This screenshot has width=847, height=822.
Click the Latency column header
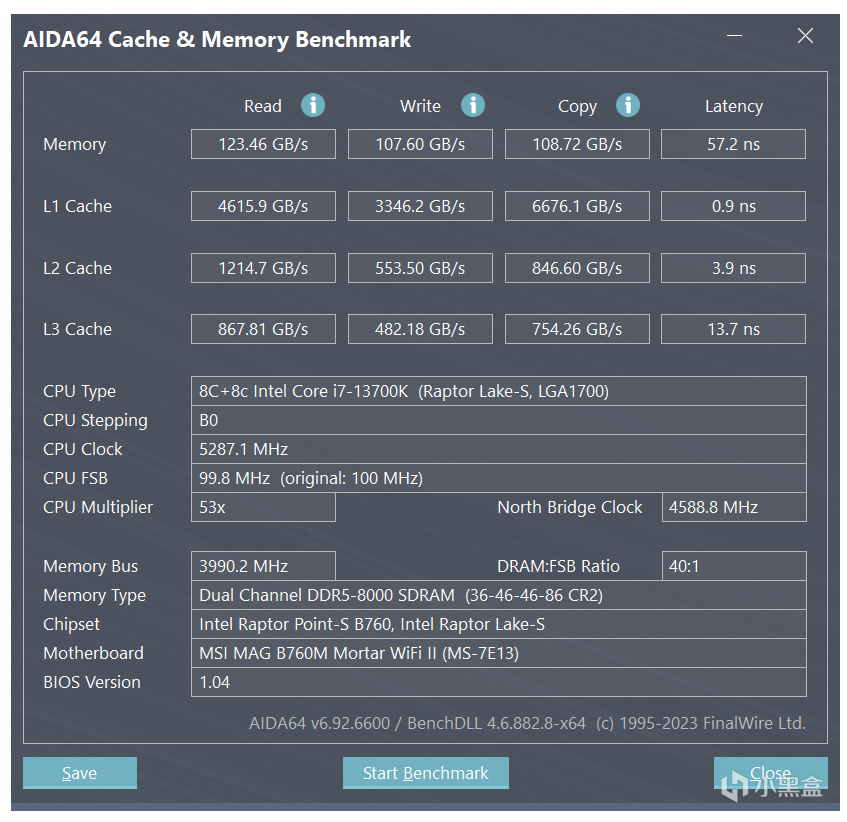734,106
